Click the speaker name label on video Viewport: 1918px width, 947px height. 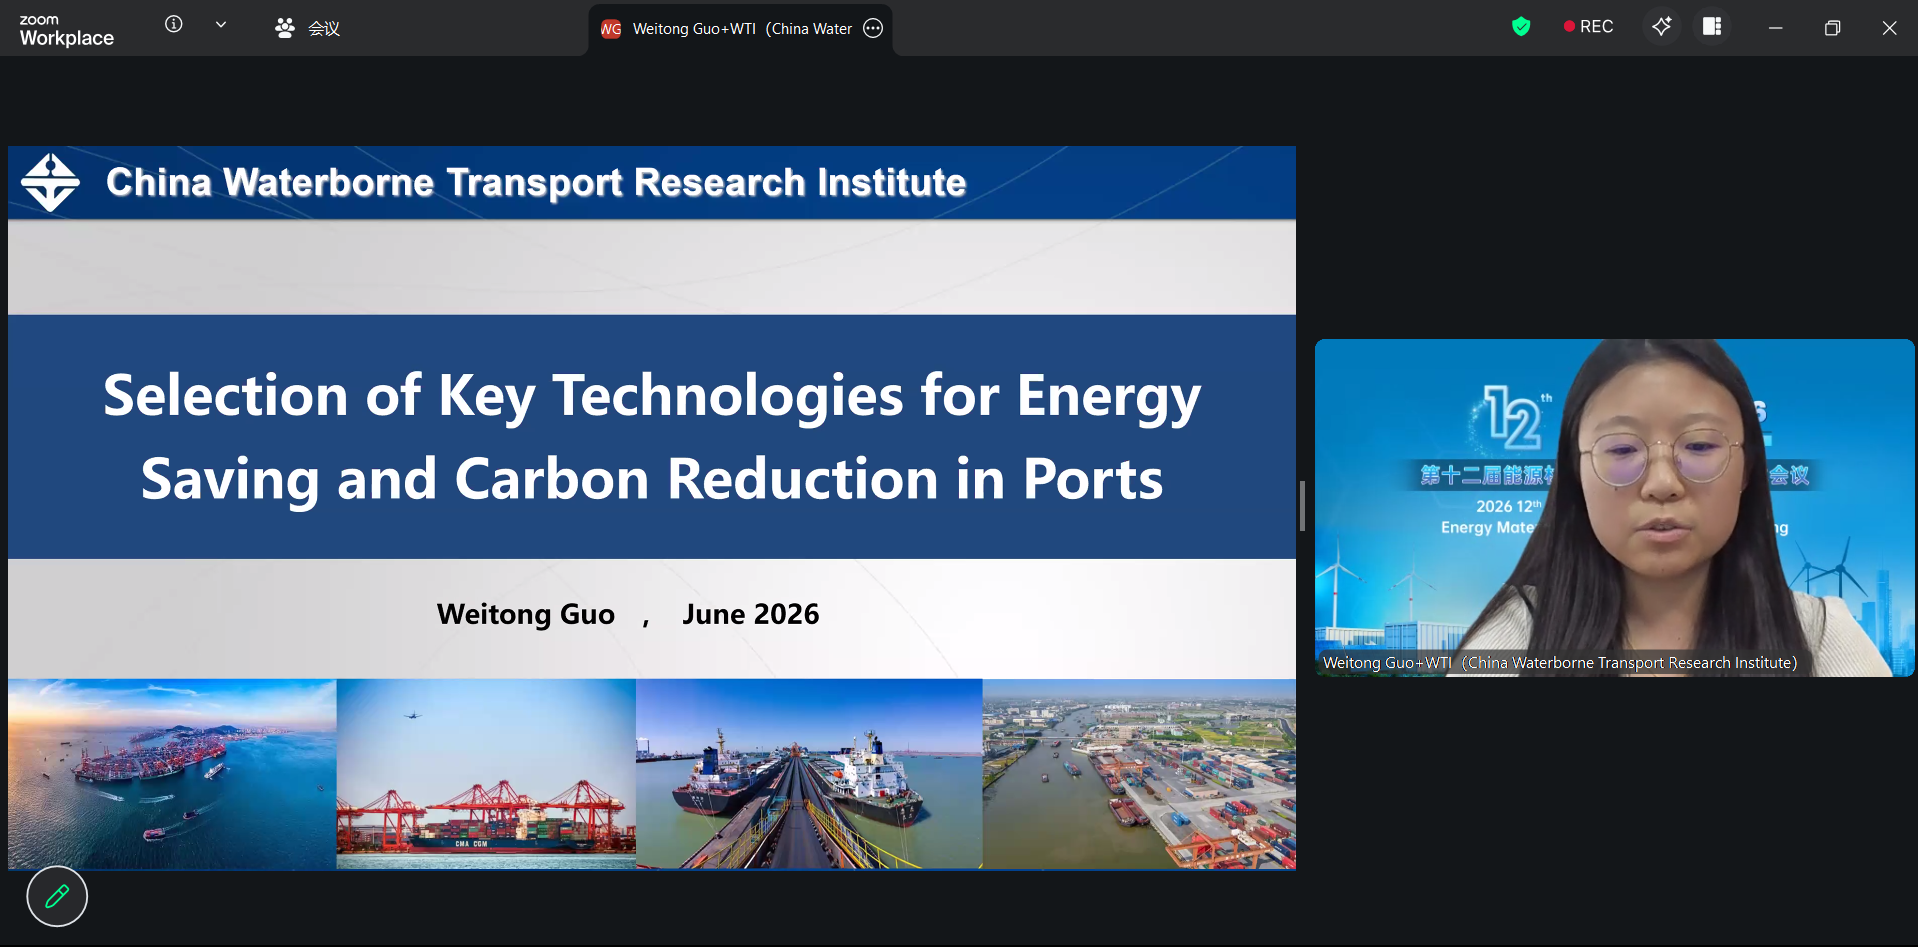(1559, 662)
